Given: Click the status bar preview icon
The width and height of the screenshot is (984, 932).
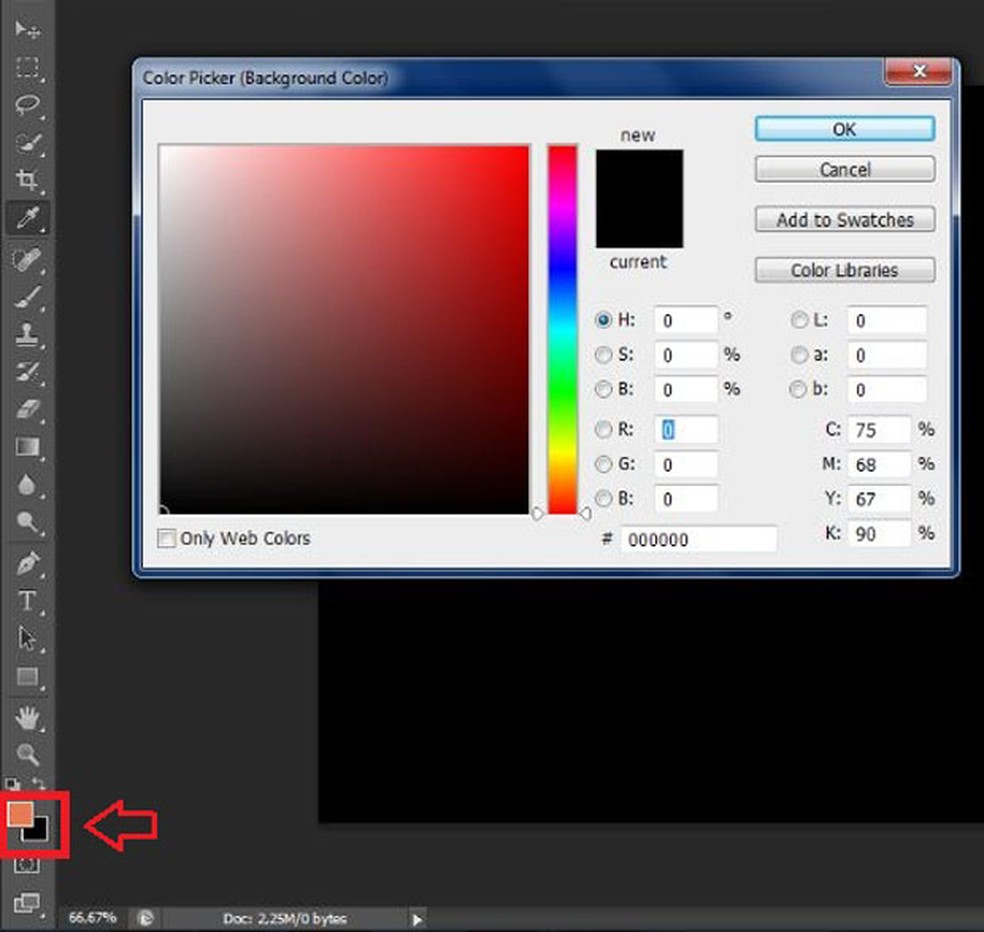Looking at the screenshot, I should (146, 919).
